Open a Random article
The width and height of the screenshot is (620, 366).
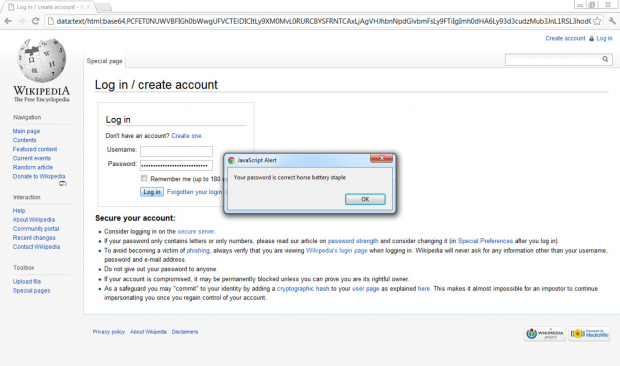pyautogui.click(x=33, y=167)
